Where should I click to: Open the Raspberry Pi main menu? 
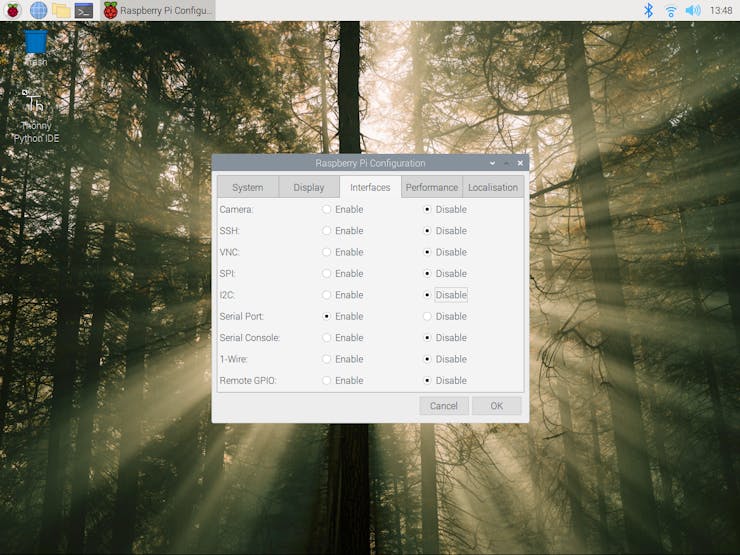point(13,10)
